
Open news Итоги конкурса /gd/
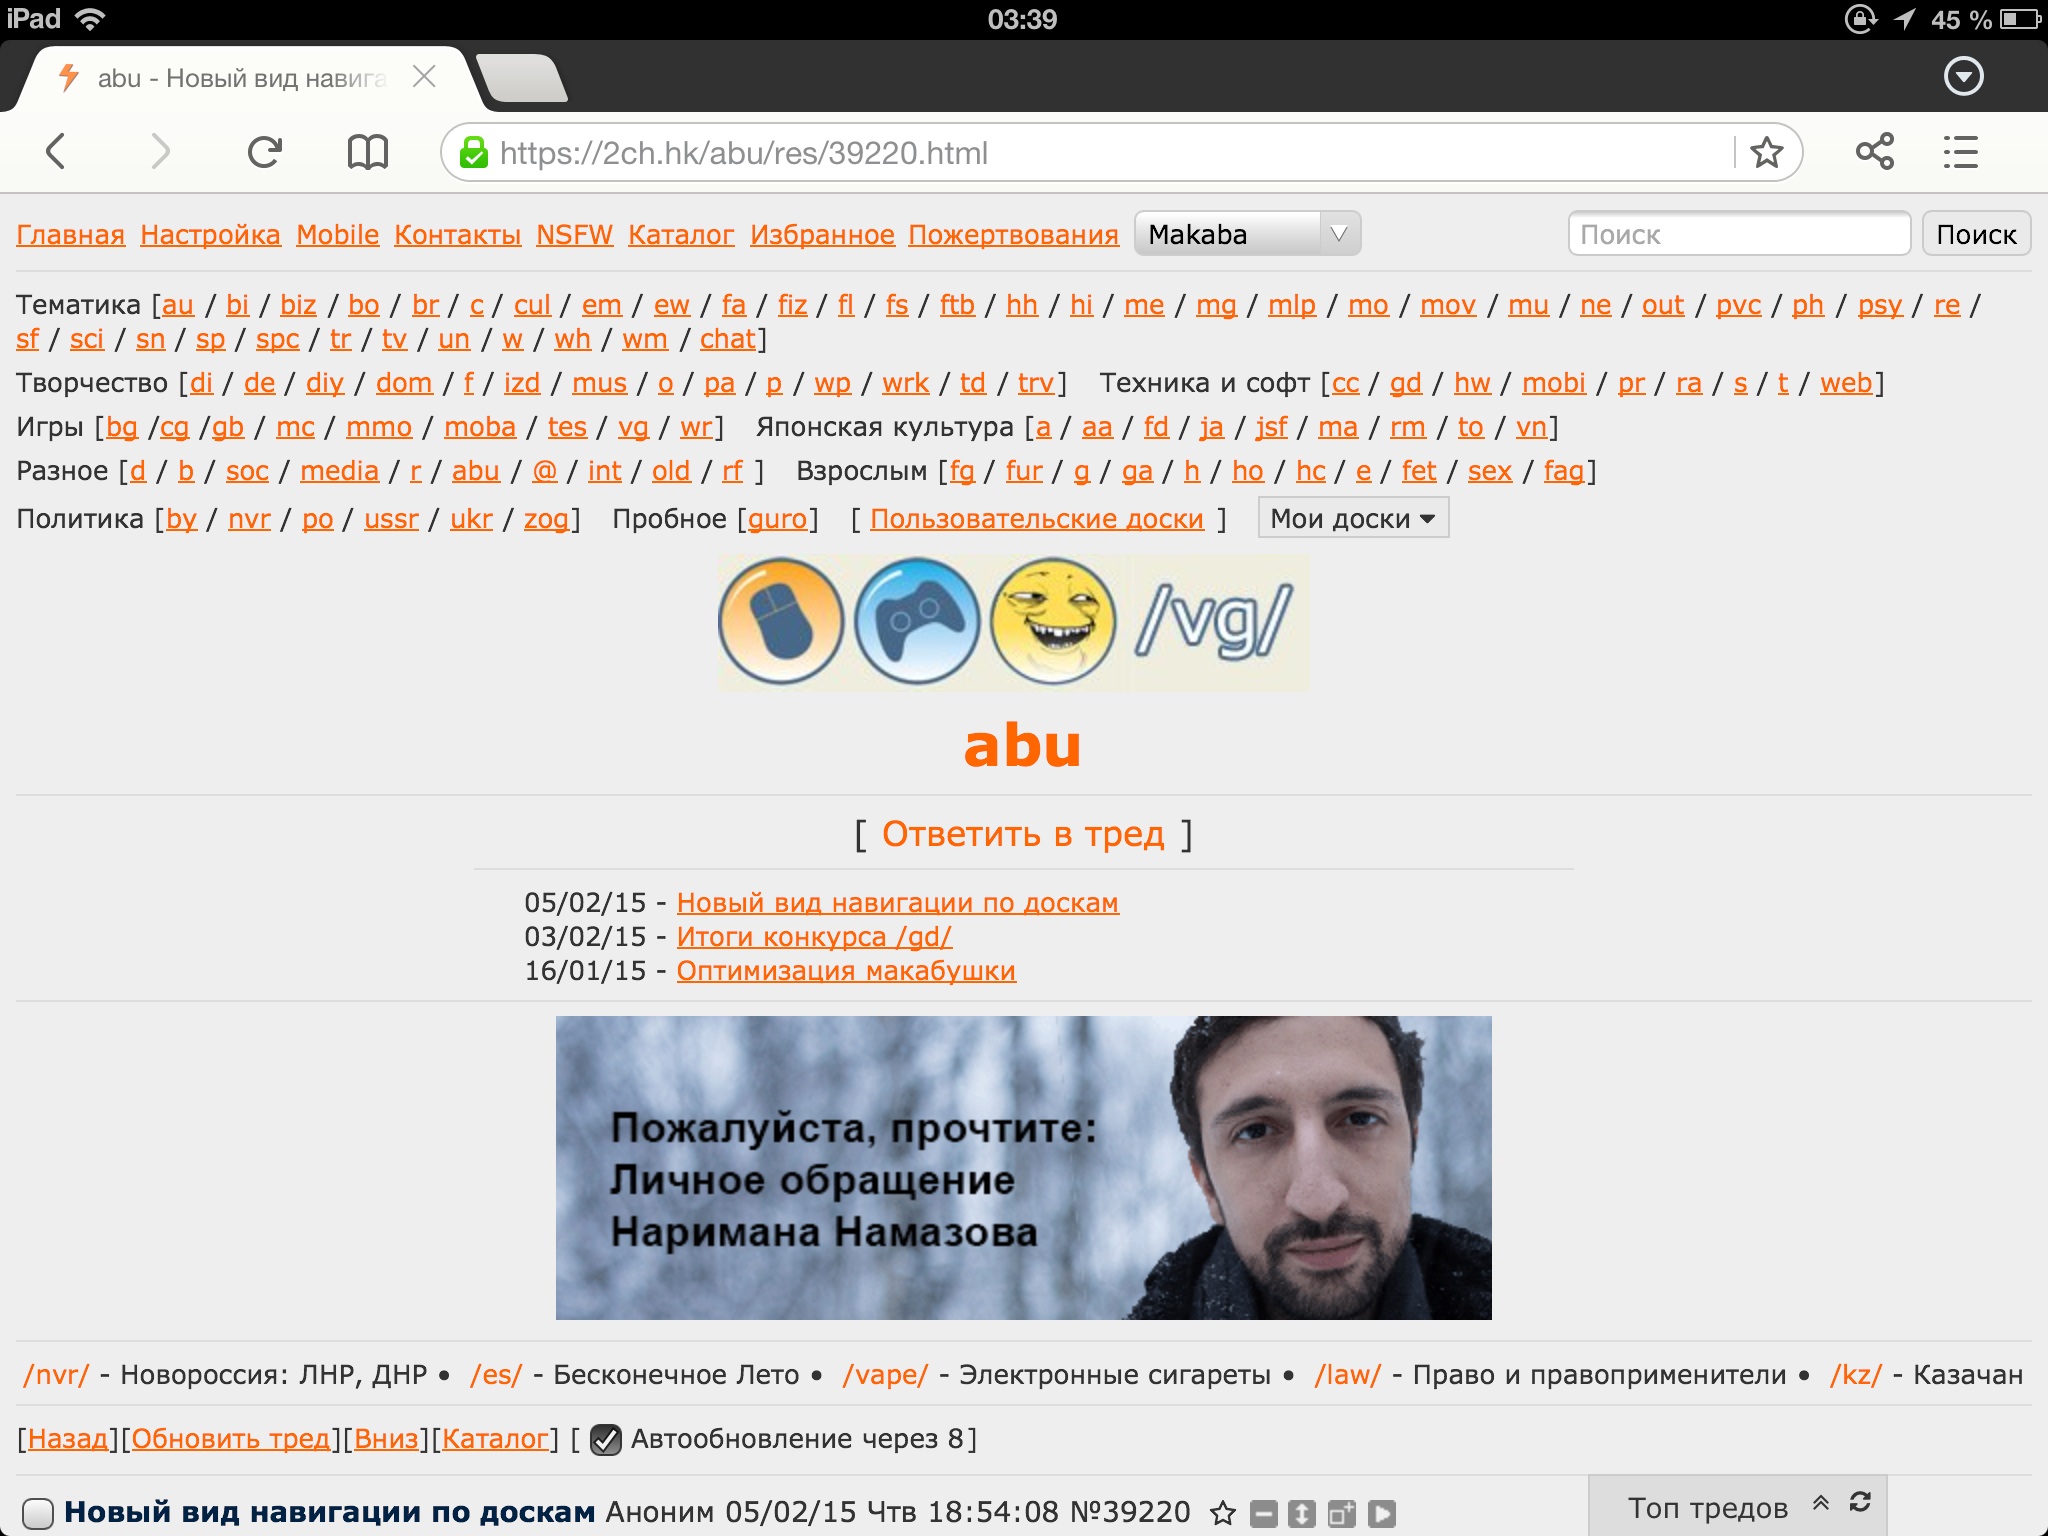(814, 937)
